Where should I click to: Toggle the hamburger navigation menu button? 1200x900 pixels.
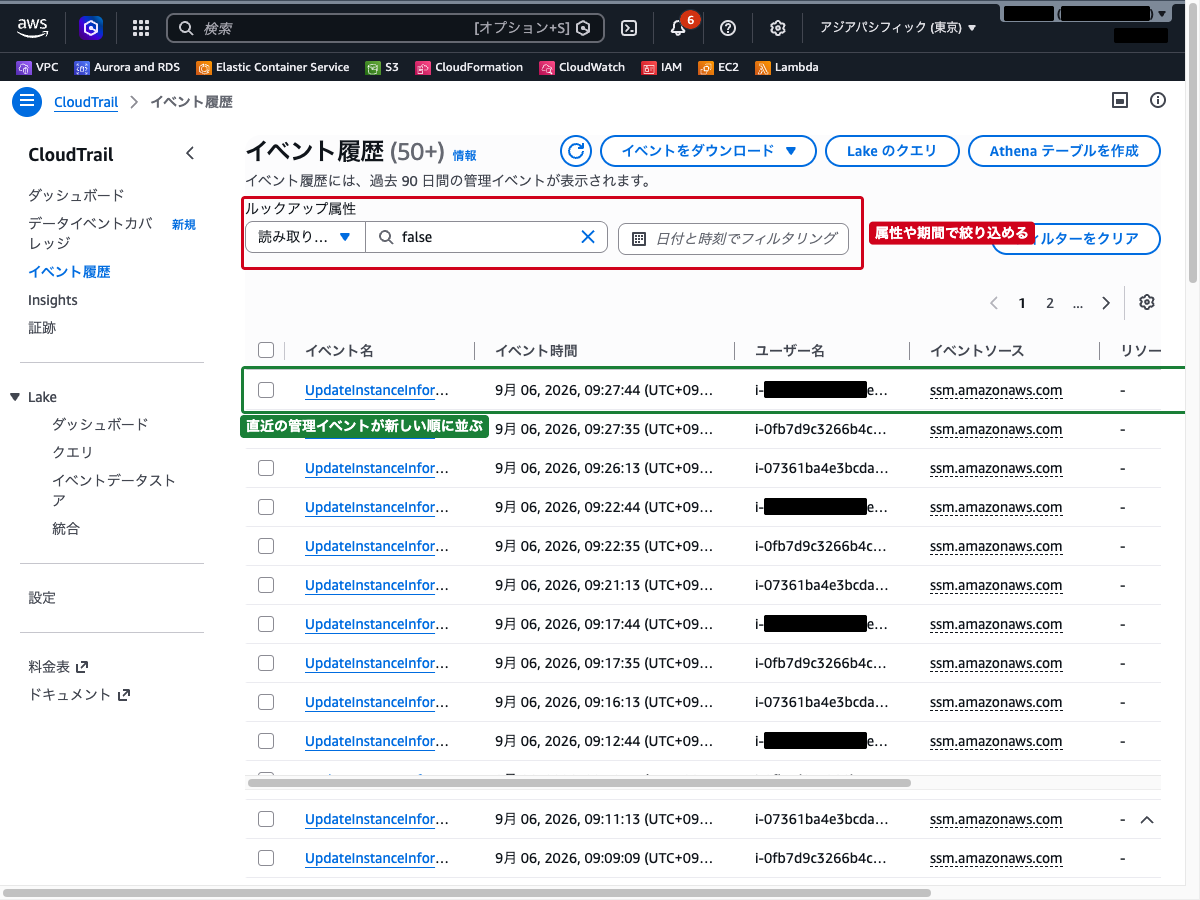click(27, 101)
